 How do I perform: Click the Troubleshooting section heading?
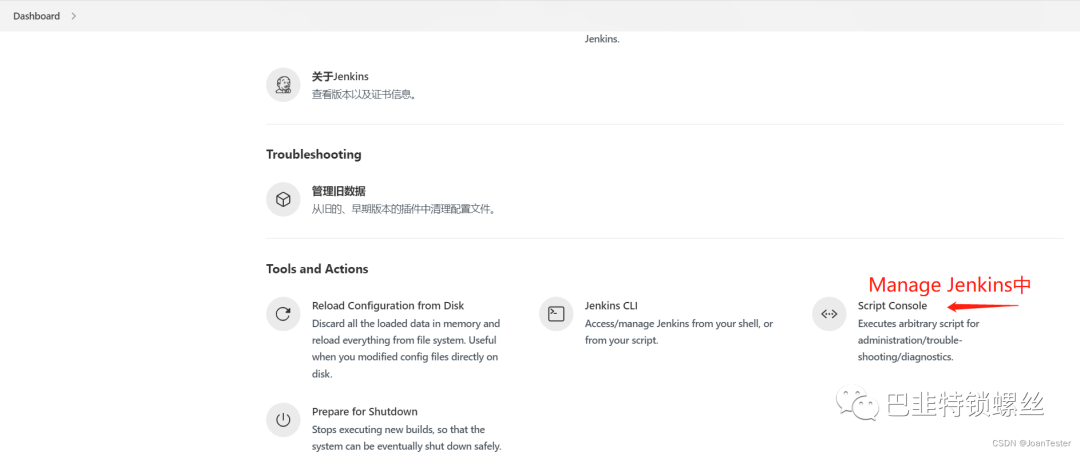313,154
